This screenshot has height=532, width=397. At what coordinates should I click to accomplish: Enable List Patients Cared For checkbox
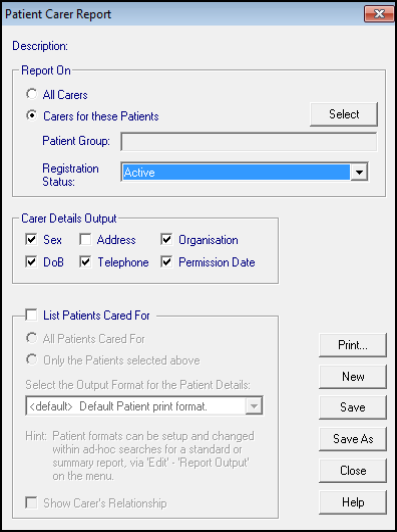[x=31, y=315]
